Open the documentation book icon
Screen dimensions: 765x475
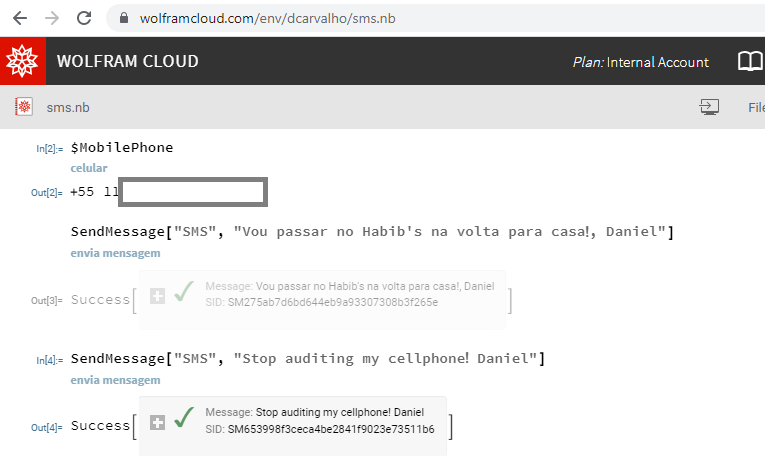coord(750,61)
